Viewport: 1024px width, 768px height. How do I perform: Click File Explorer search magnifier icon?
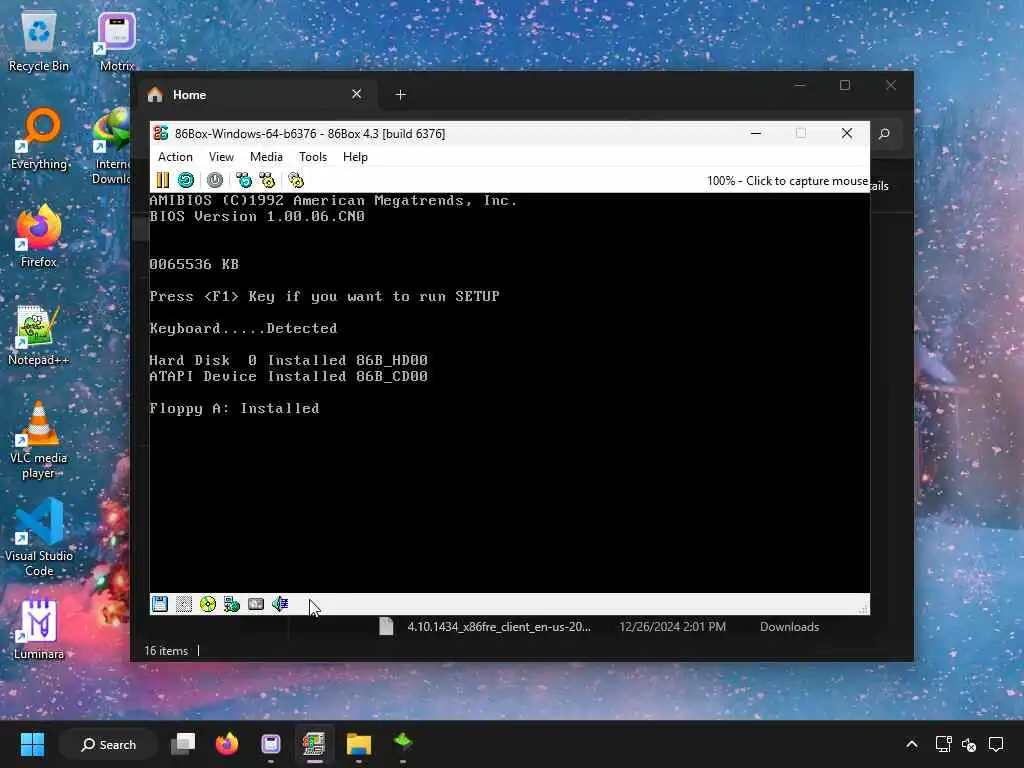pos(884,134)
